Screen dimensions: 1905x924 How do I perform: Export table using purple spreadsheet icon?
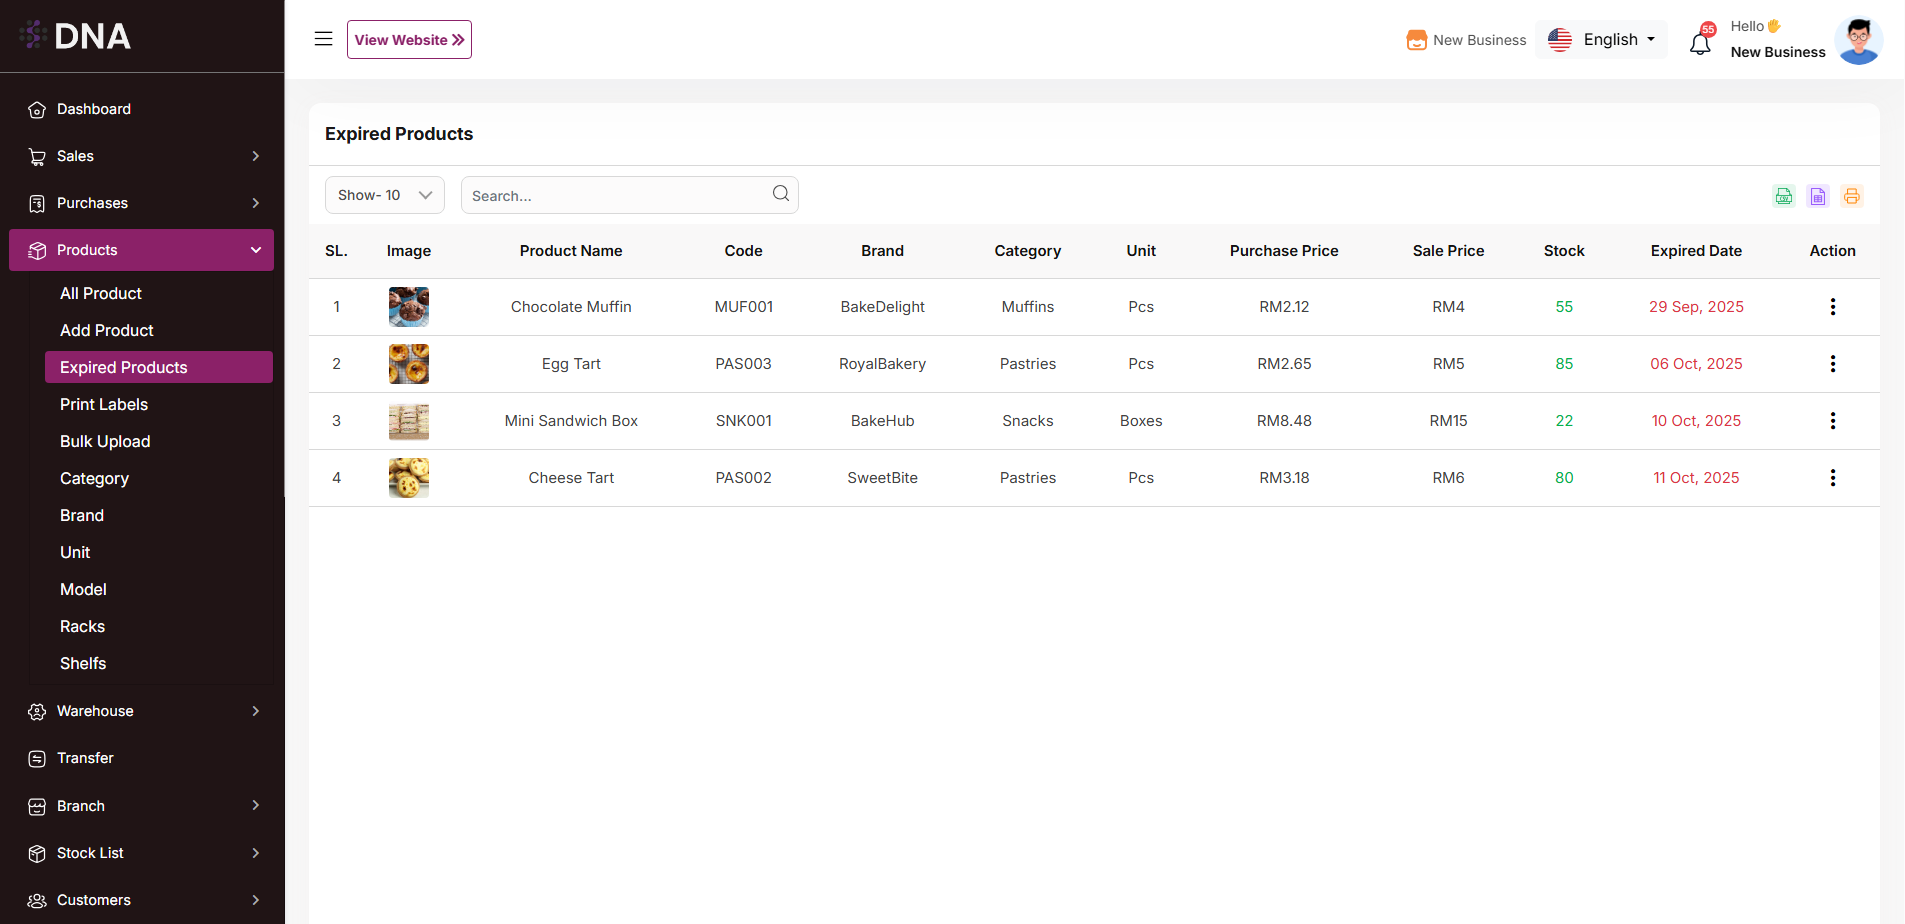[1818, 196]
